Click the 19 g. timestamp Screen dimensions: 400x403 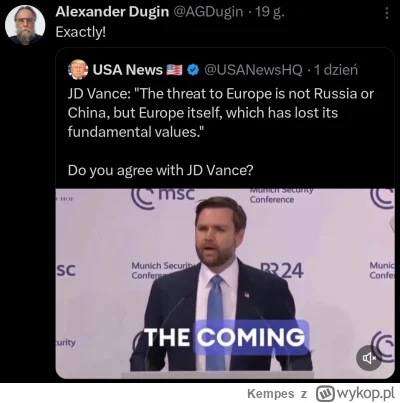[270, 12]
